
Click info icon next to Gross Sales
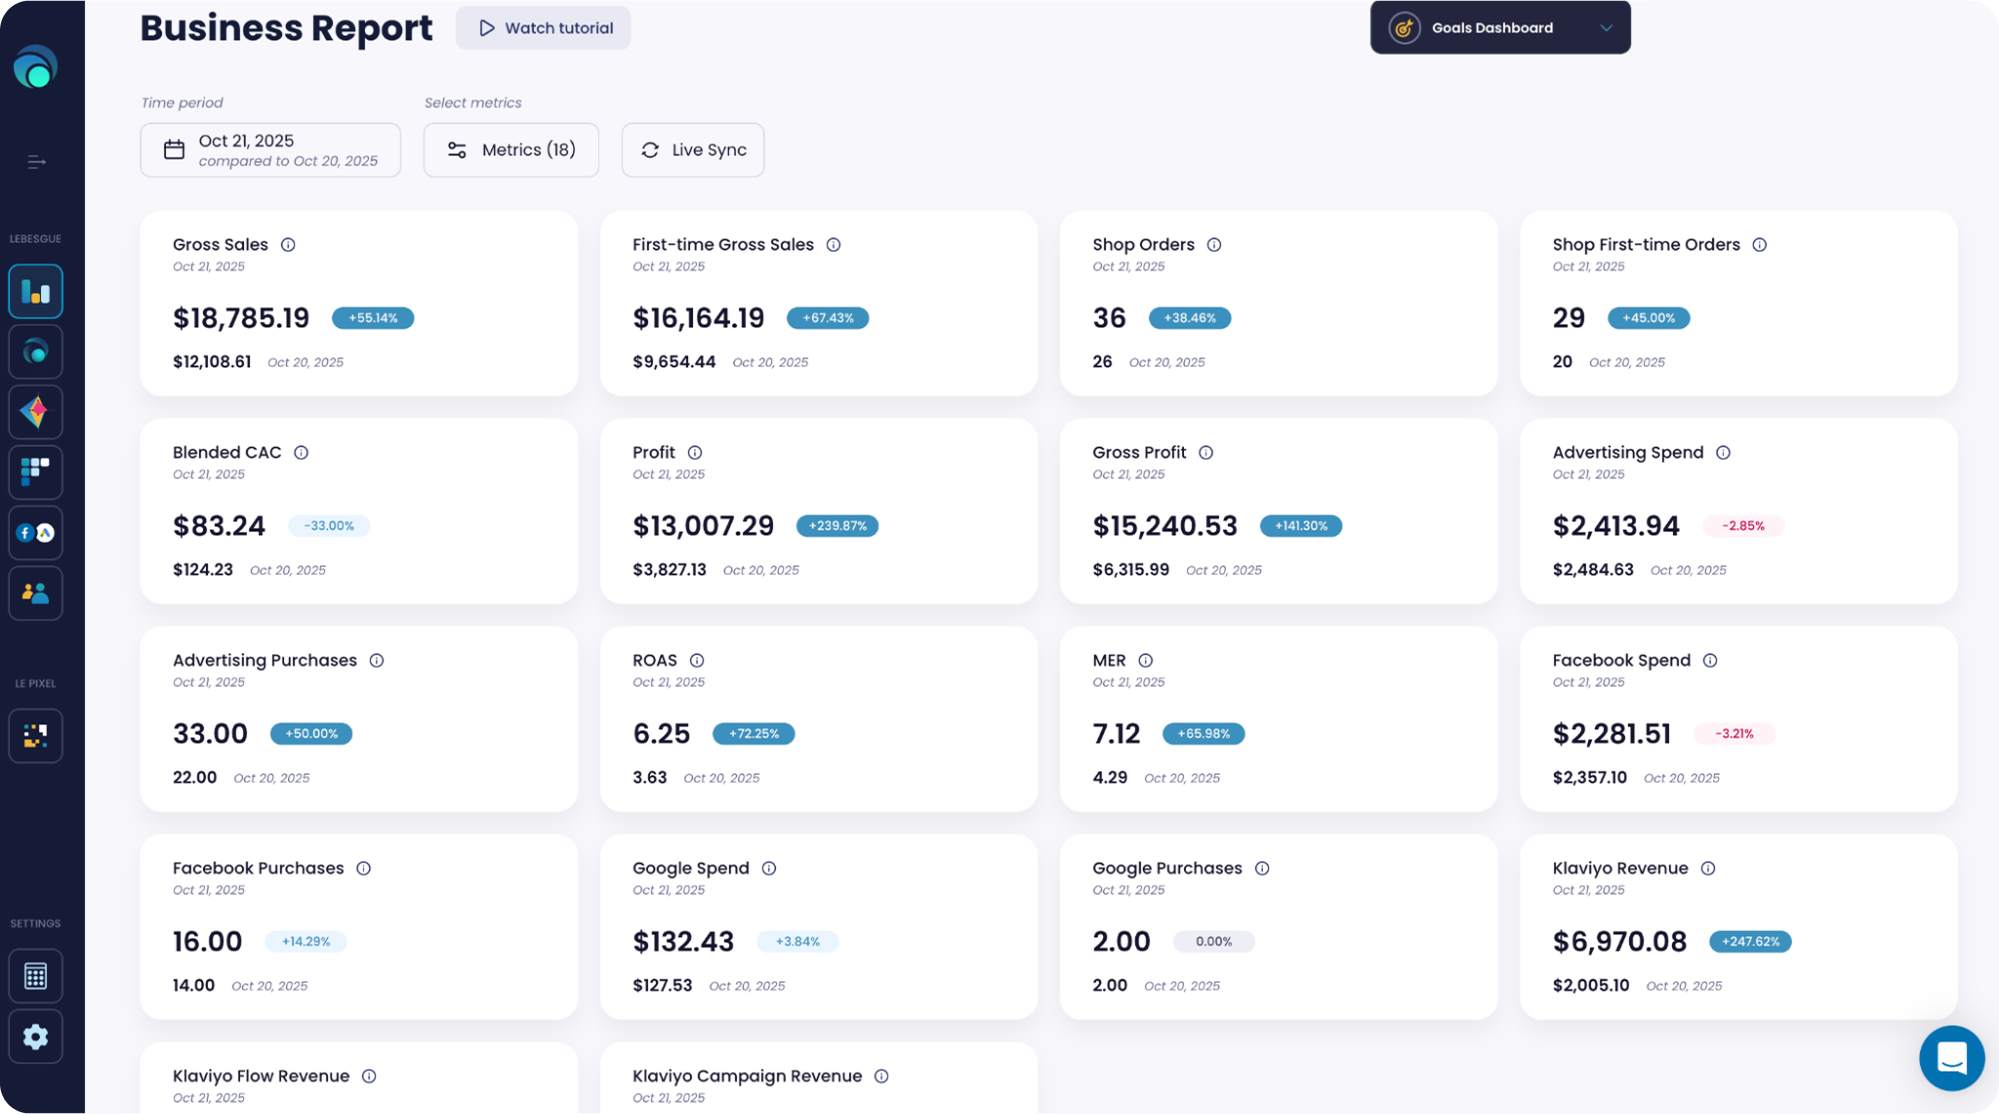288,245
